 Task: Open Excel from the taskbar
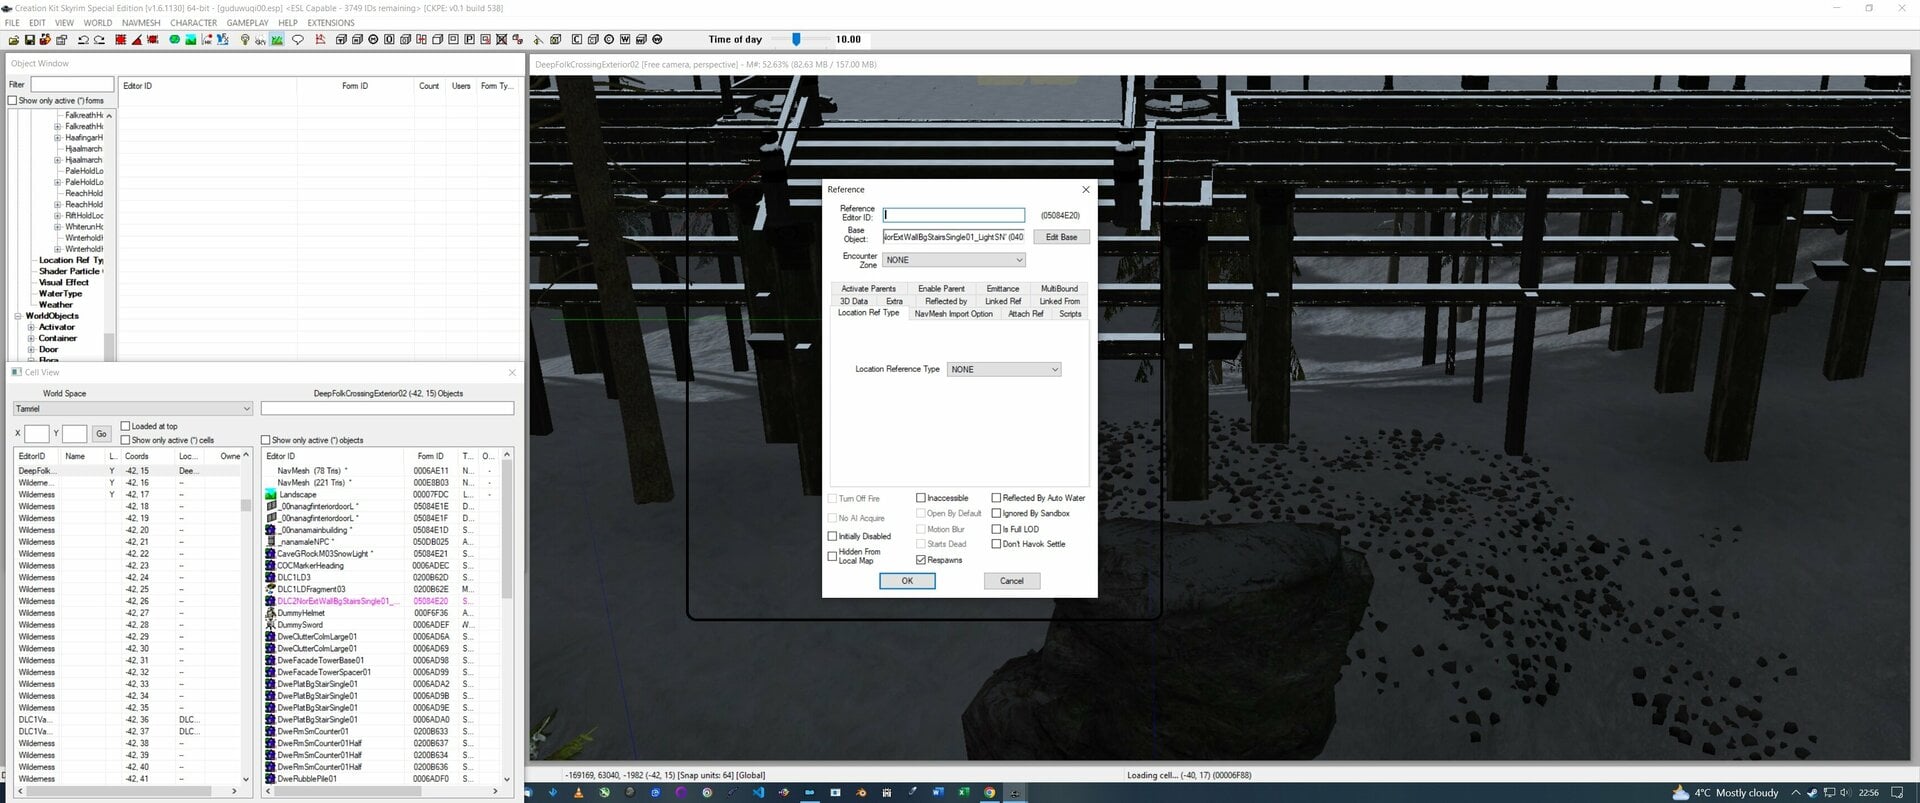(x=964, y=793)
